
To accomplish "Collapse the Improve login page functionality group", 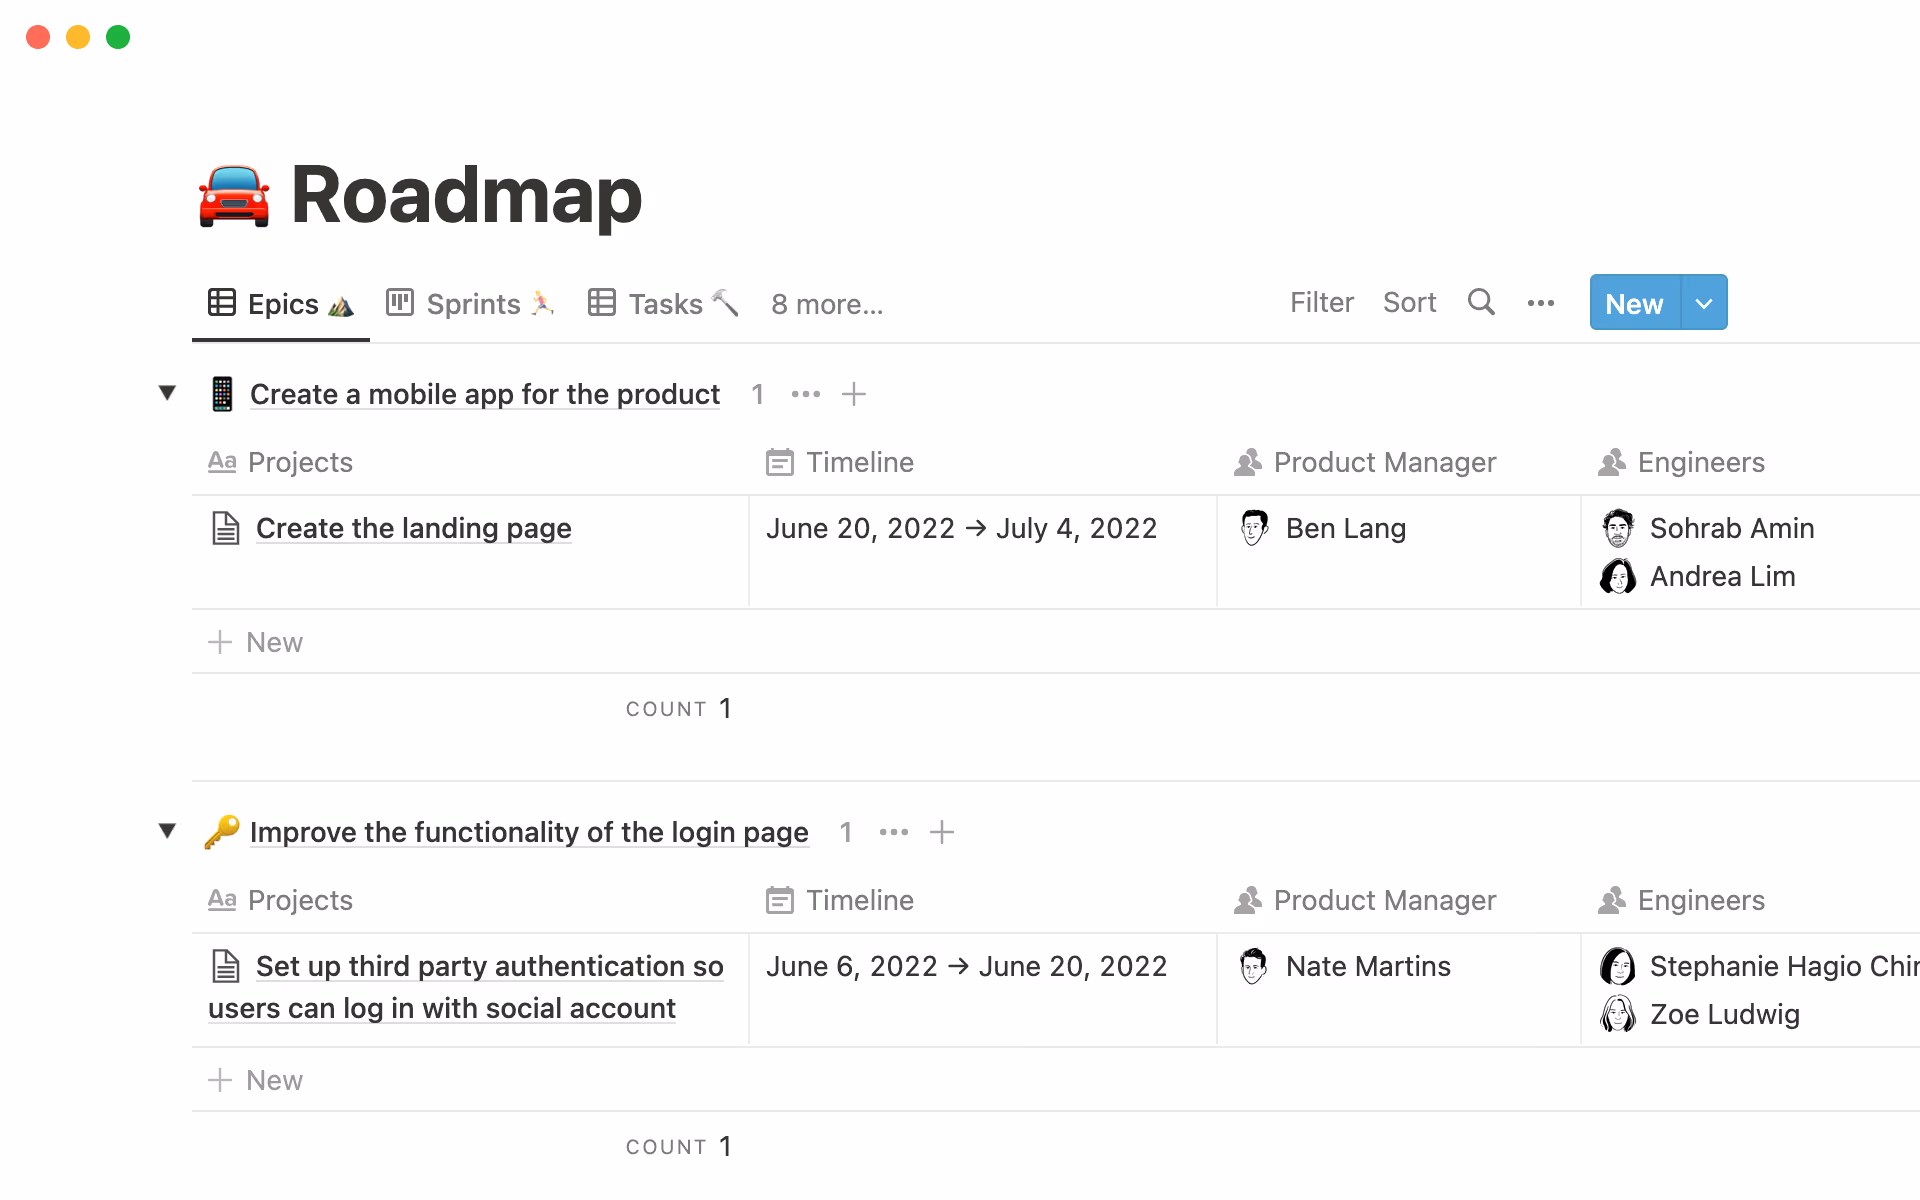I will coord(167,831).
